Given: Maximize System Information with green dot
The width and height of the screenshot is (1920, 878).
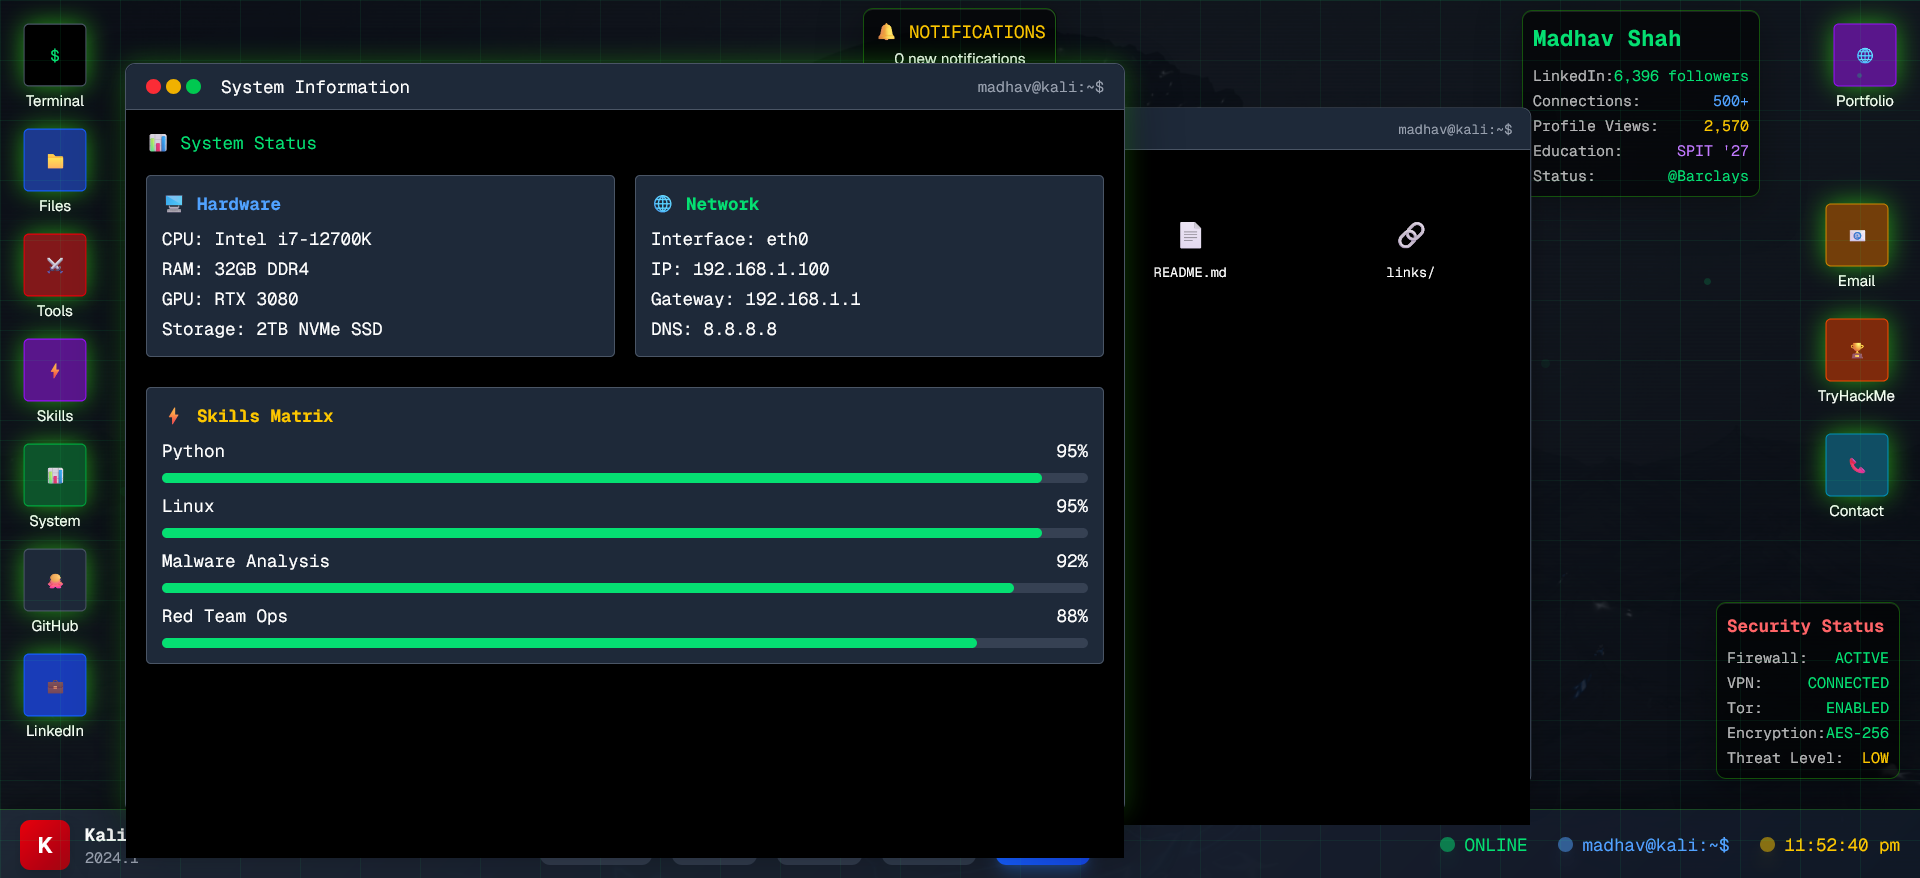Looking at the screenshot, I should tap(194, 87).
